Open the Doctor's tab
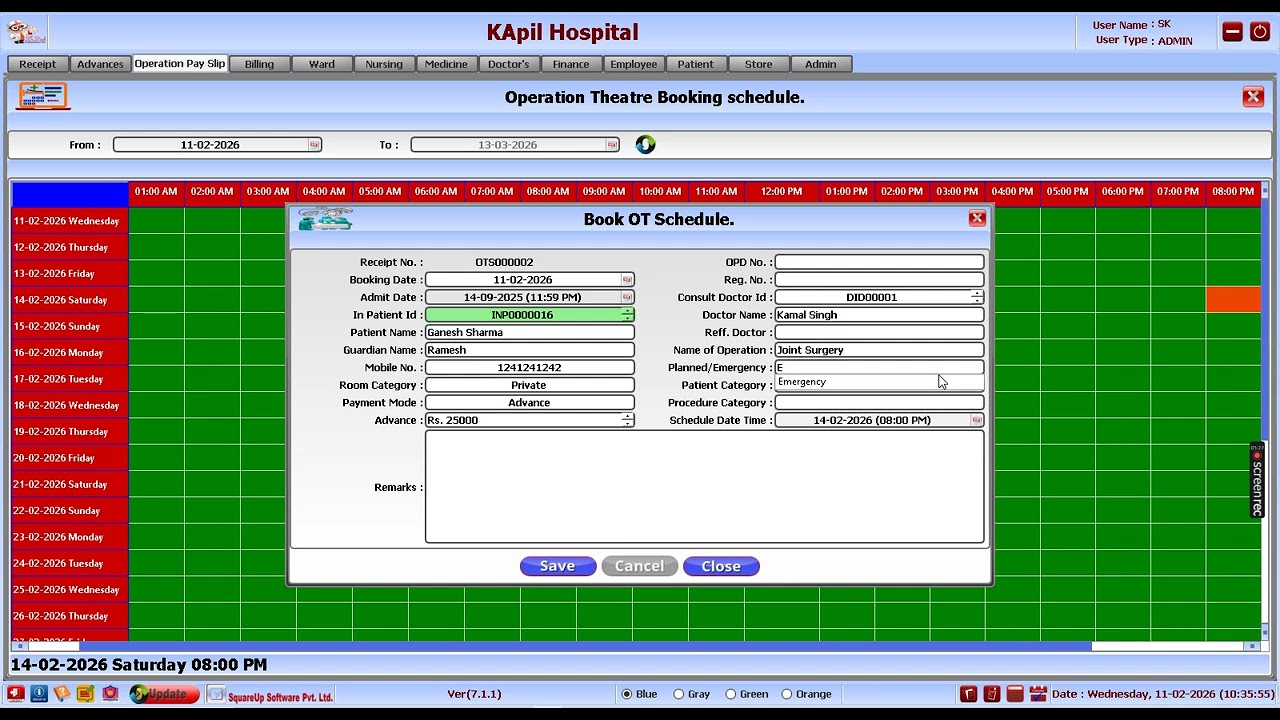The height and width of the screenshot is (720, 1280). [x=509, y=64]
